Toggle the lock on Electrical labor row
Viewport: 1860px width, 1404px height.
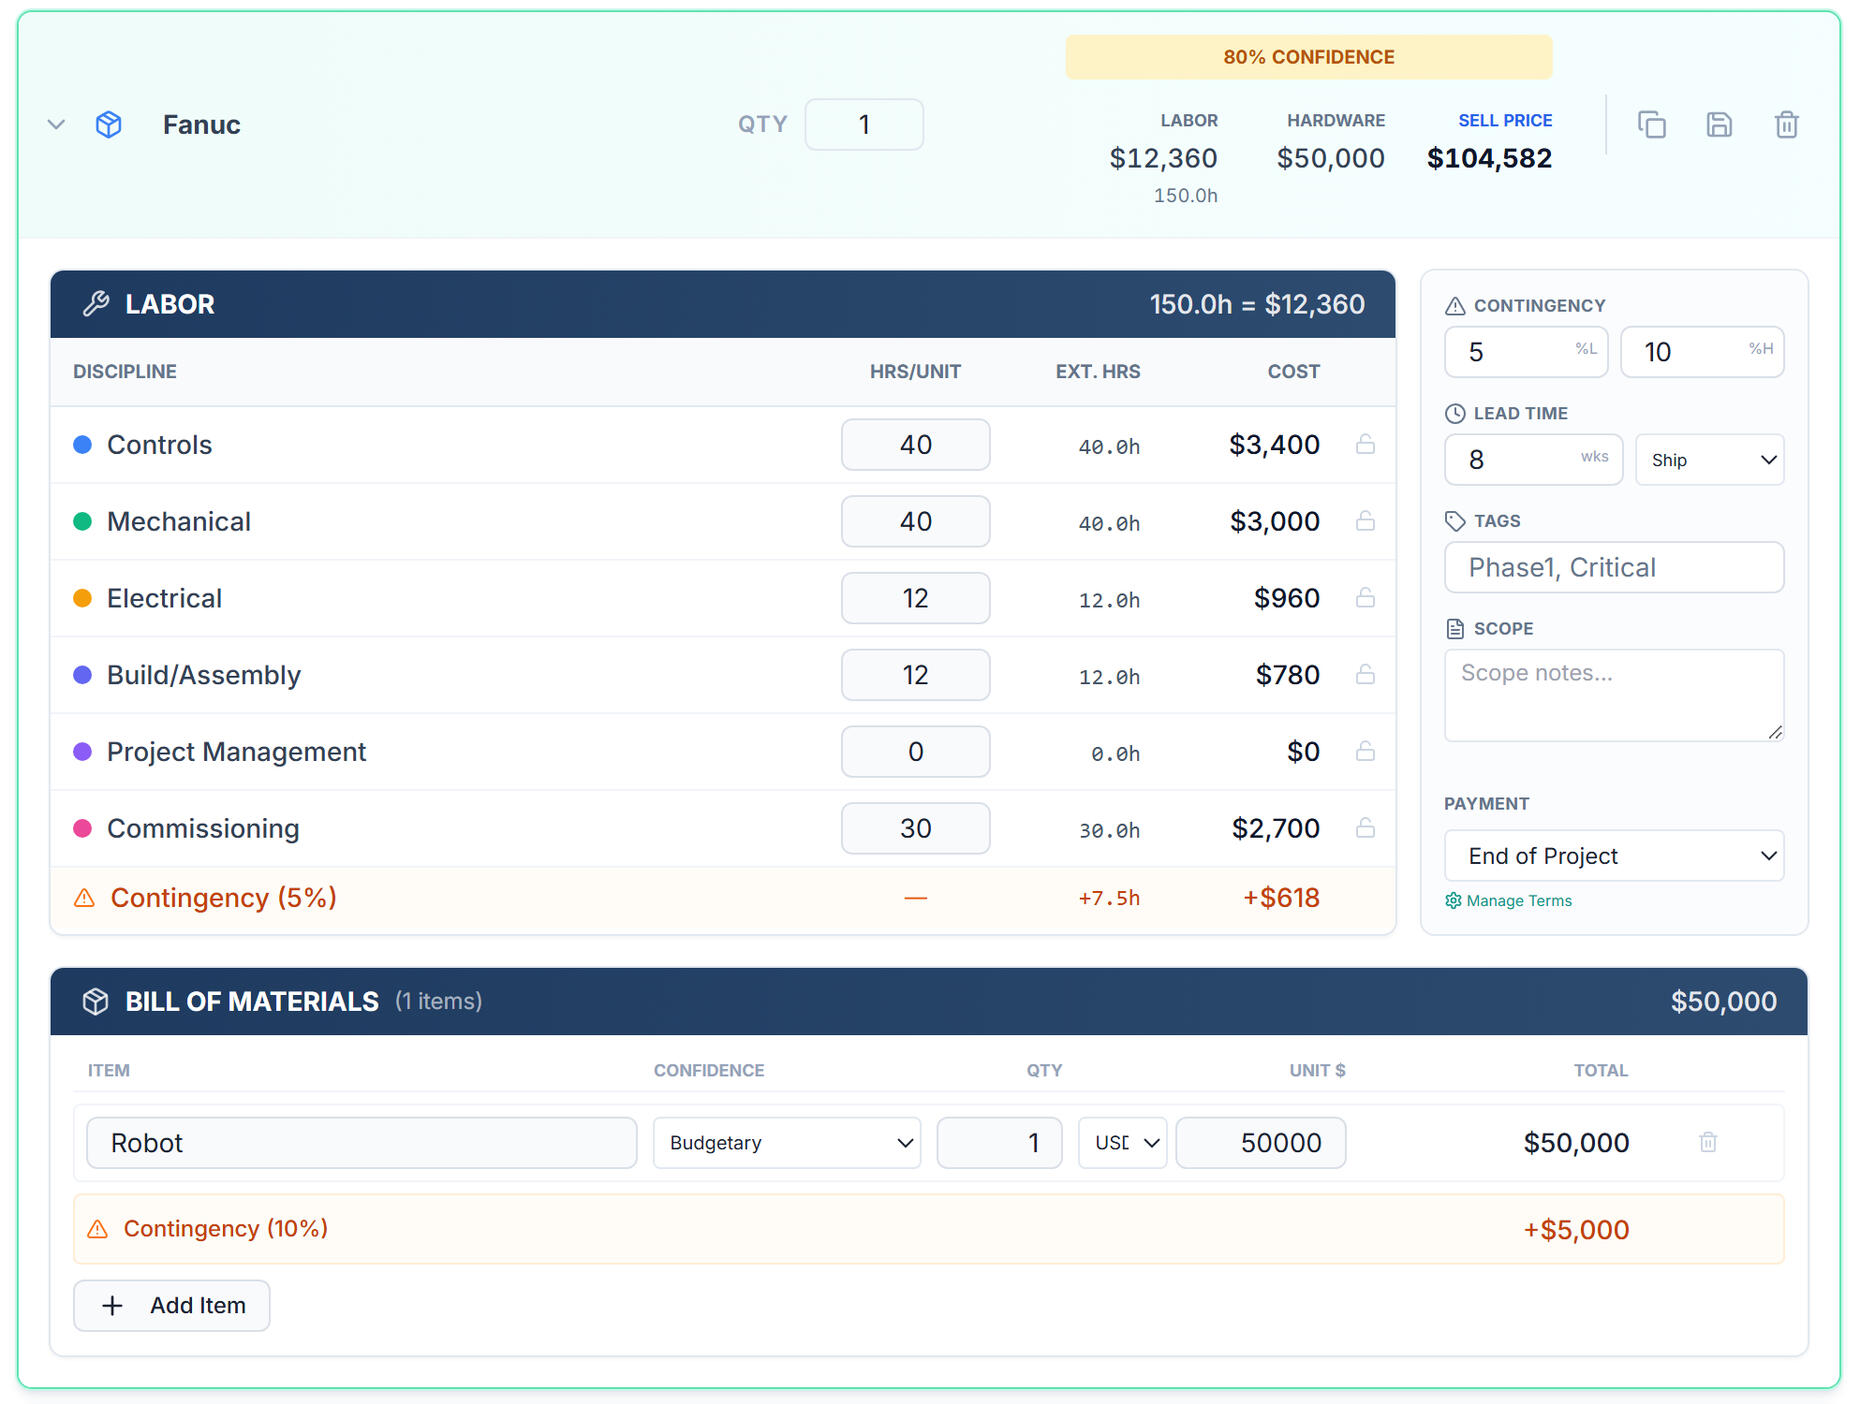[x=1365, y=598]
